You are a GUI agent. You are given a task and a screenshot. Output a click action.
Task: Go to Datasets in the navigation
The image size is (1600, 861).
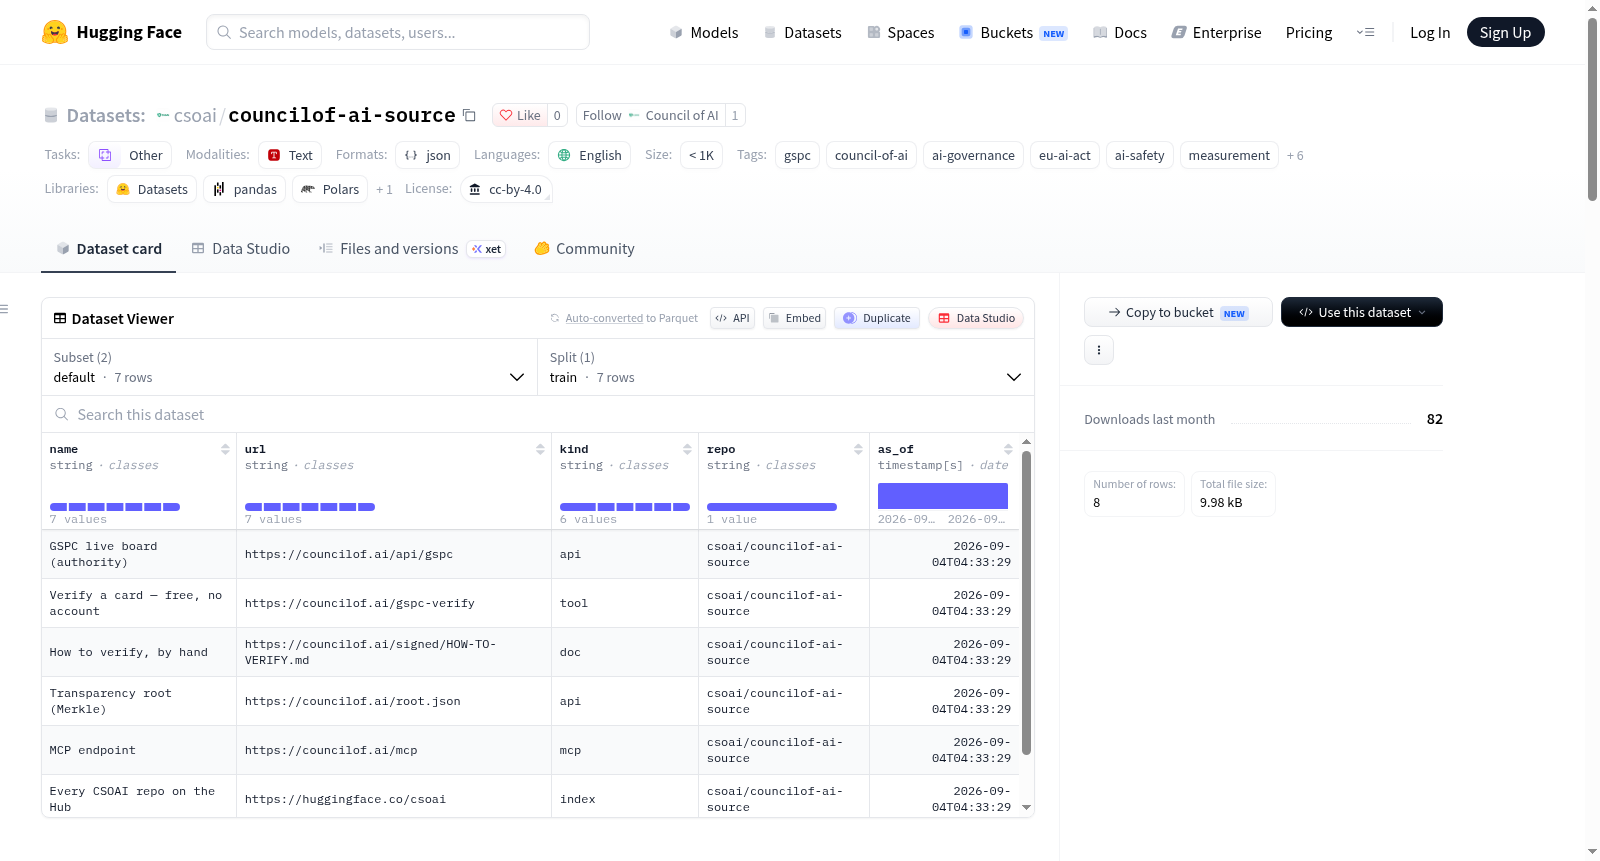(x=803, y=32)
